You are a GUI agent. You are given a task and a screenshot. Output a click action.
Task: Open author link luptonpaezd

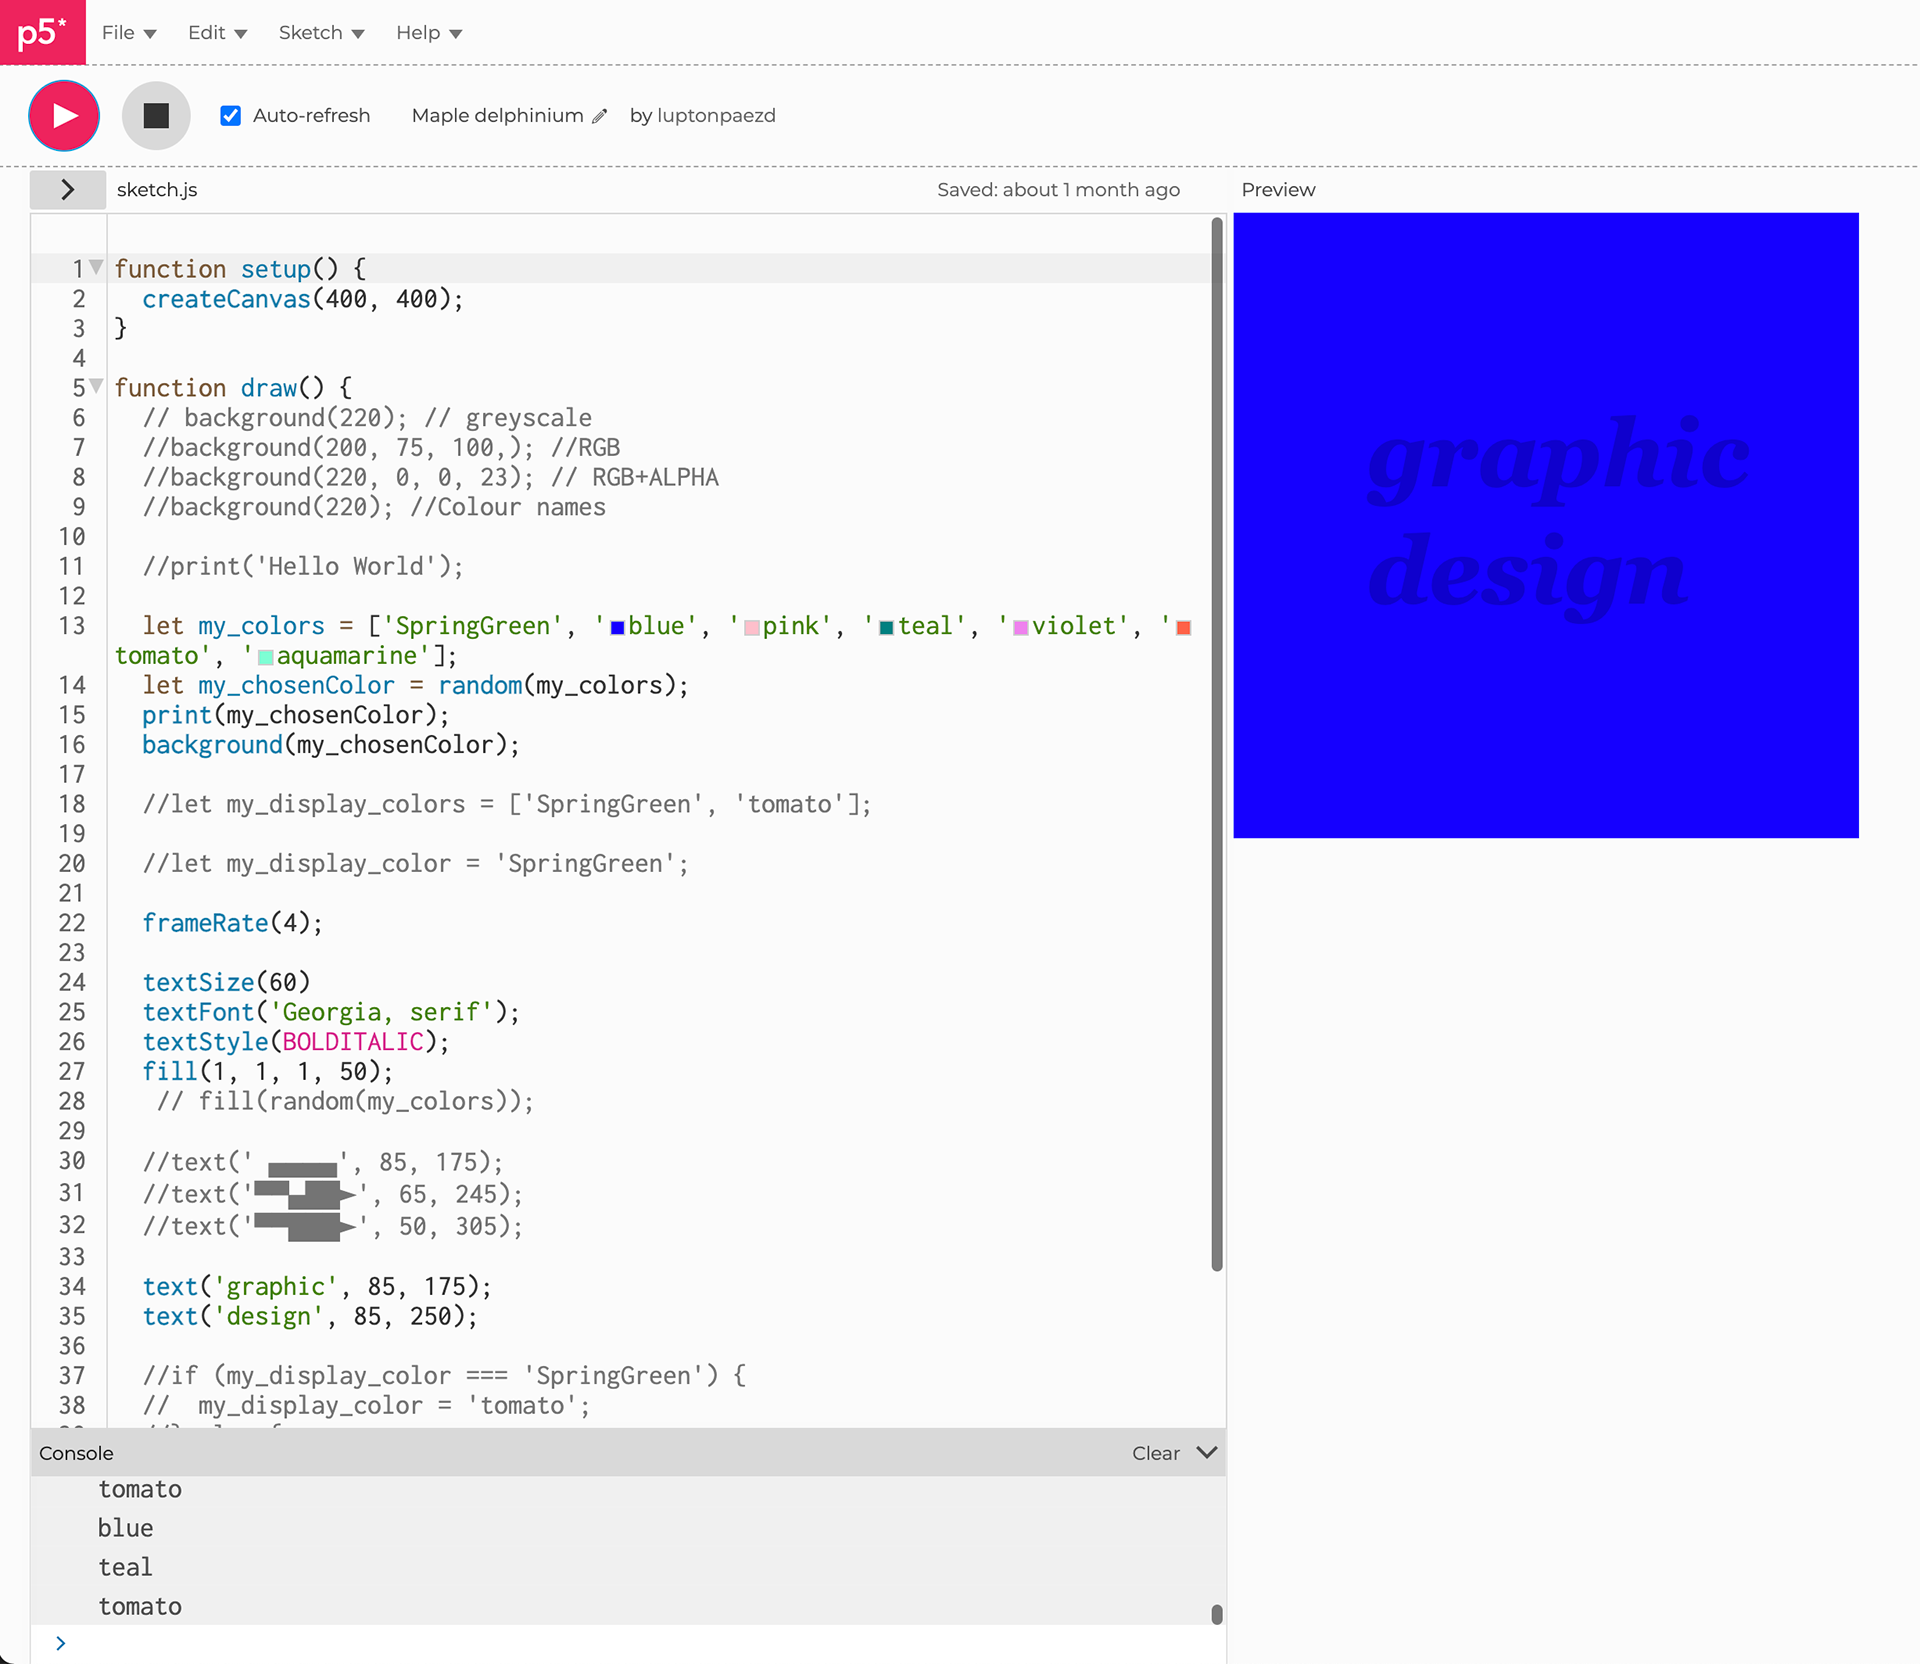(x=716, y=115)
